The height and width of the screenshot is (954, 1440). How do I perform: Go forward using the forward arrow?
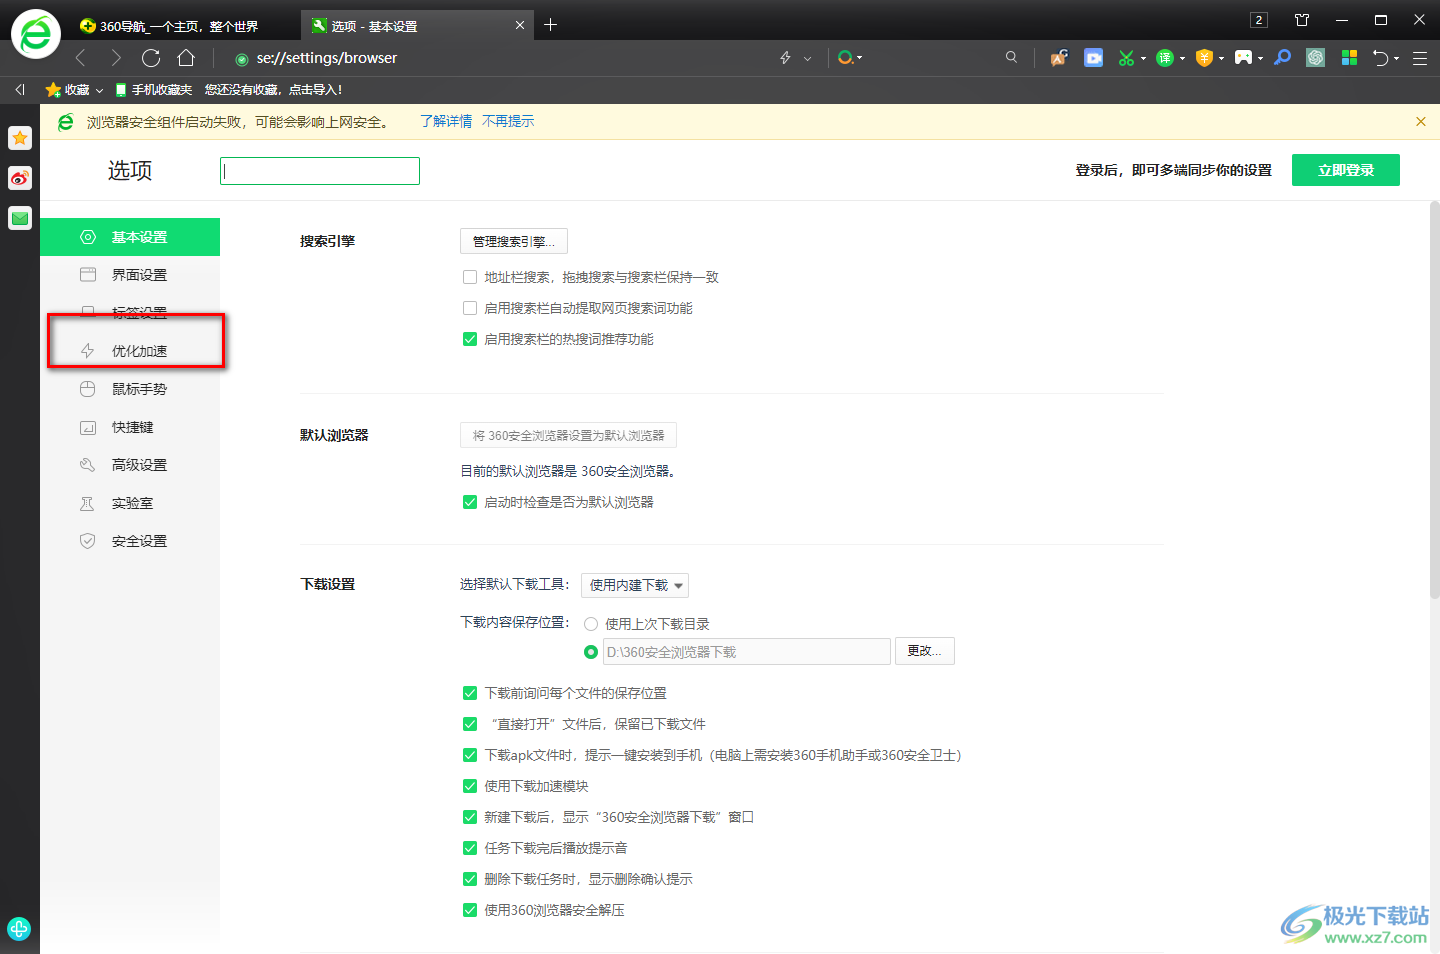point(116,58)
